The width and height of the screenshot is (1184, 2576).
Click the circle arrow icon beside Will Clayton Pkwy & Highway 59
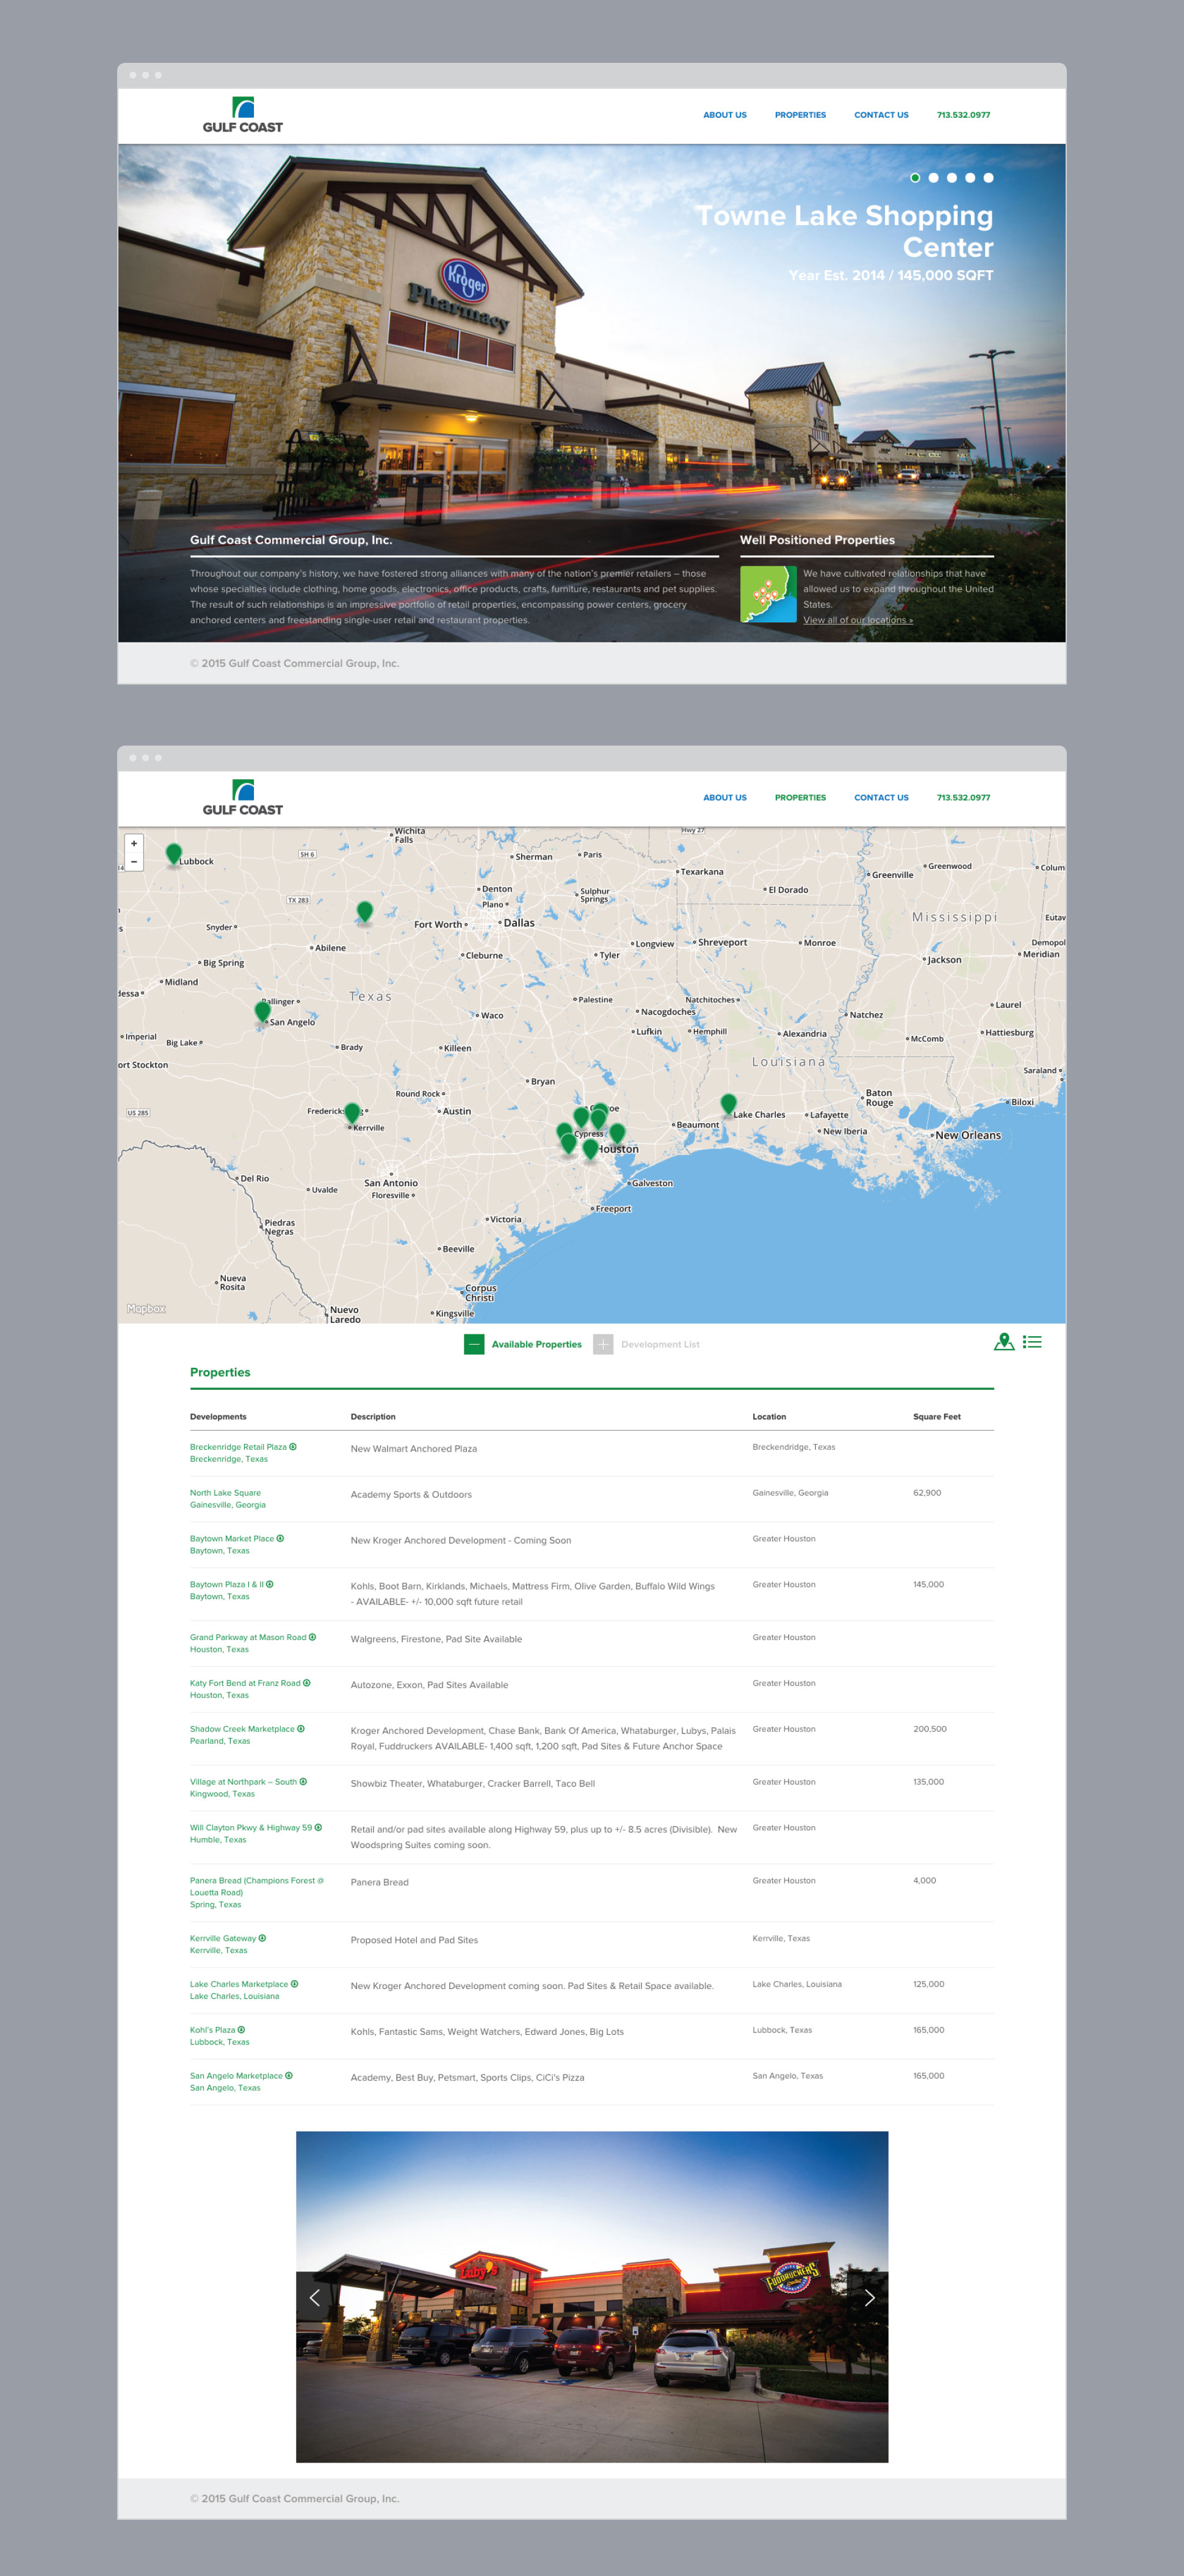point(318,1828)
